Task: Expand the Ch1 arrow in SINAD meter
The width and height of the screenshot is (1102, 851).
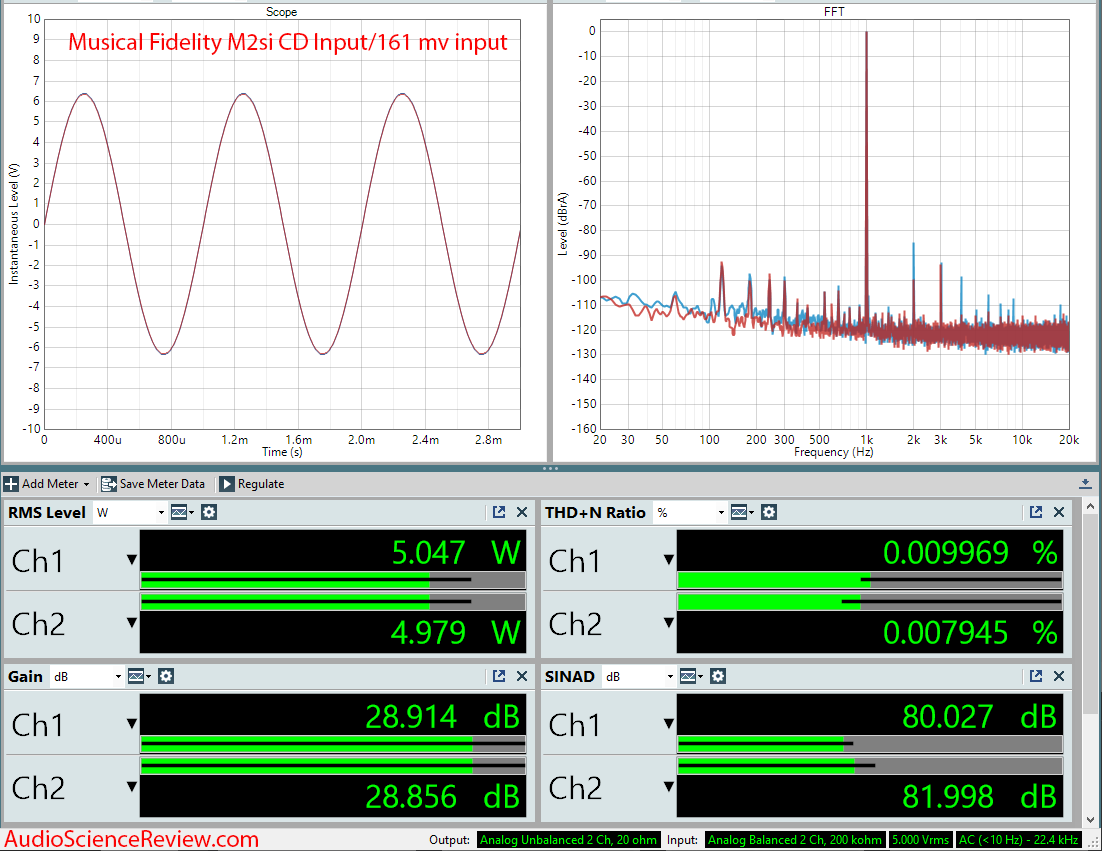Action: click(x=668, y=724)
